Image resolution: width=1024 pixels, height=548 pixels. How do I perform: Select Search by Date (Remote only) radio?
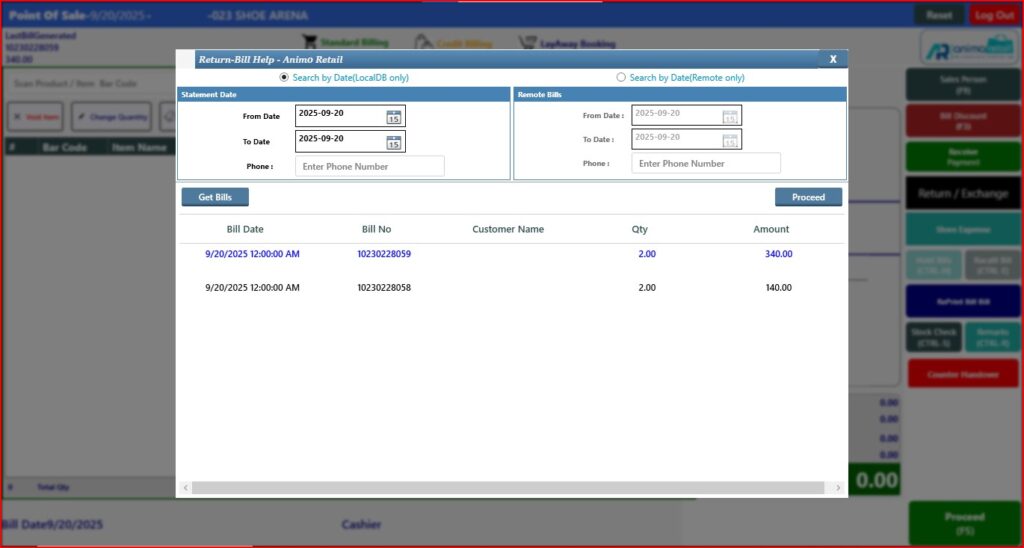621,77
